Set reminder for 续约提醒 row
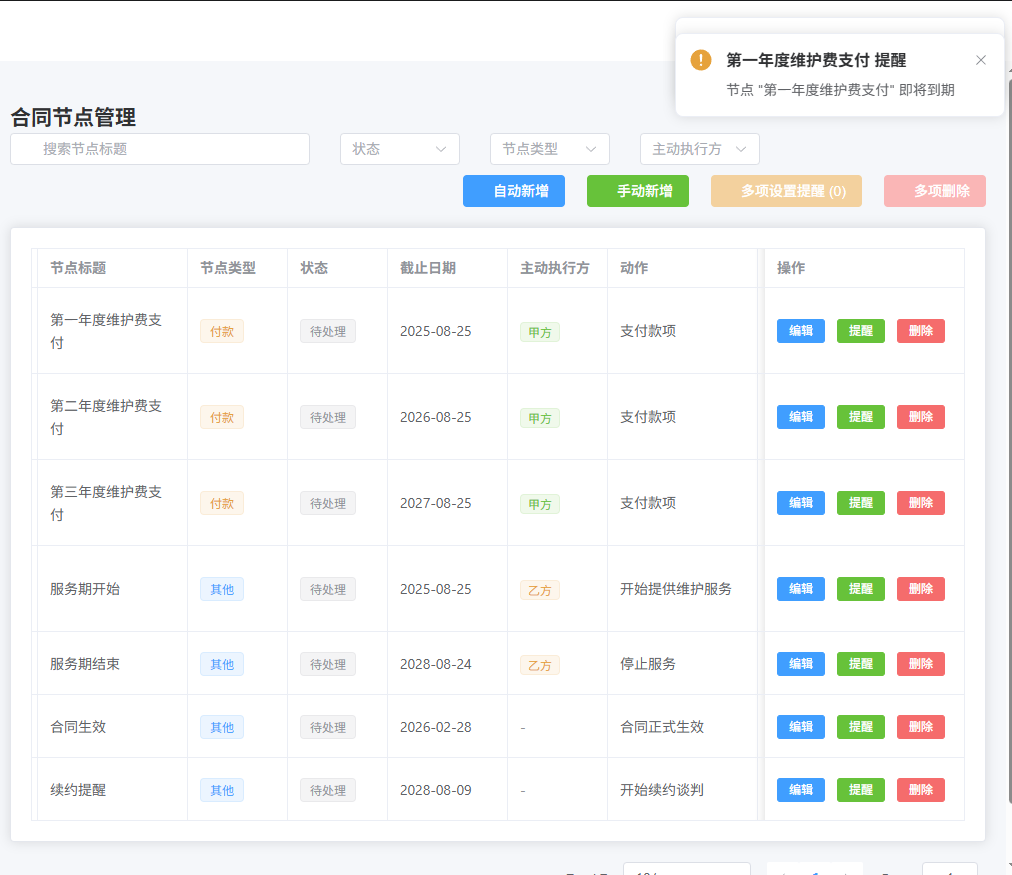This screenshot has width=1012, height=875. coord(860,790)
